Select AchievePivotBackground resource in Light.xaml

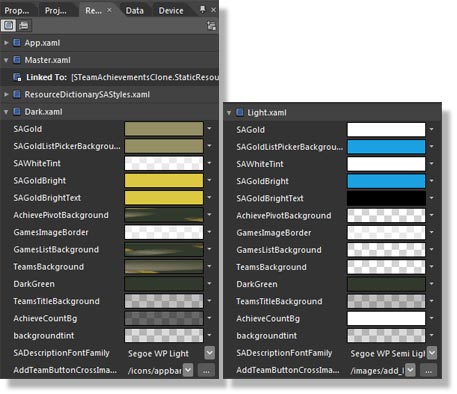(x=284, y=216)
